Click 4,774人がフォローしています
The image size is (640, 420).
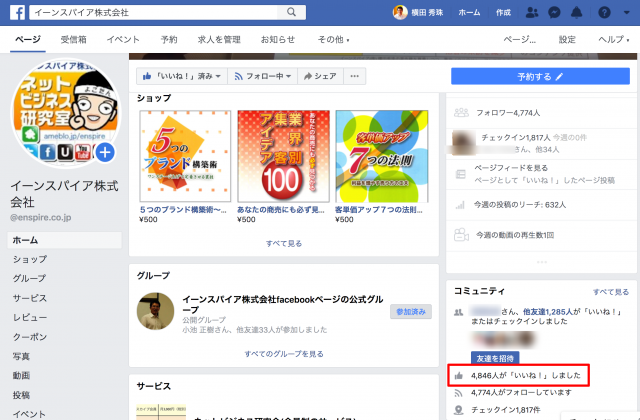[521, 393]
